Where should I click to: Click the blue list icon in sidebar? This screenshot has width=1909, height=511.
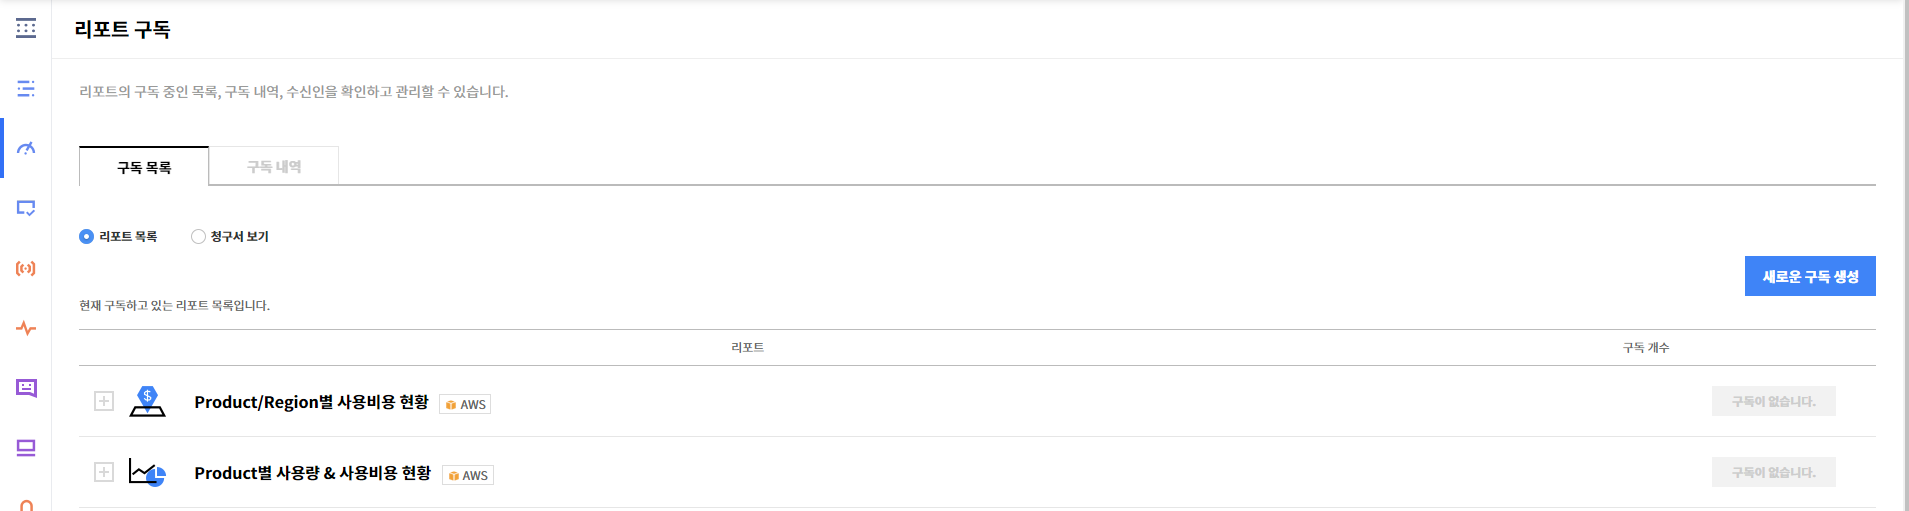[x=26, y=89]
